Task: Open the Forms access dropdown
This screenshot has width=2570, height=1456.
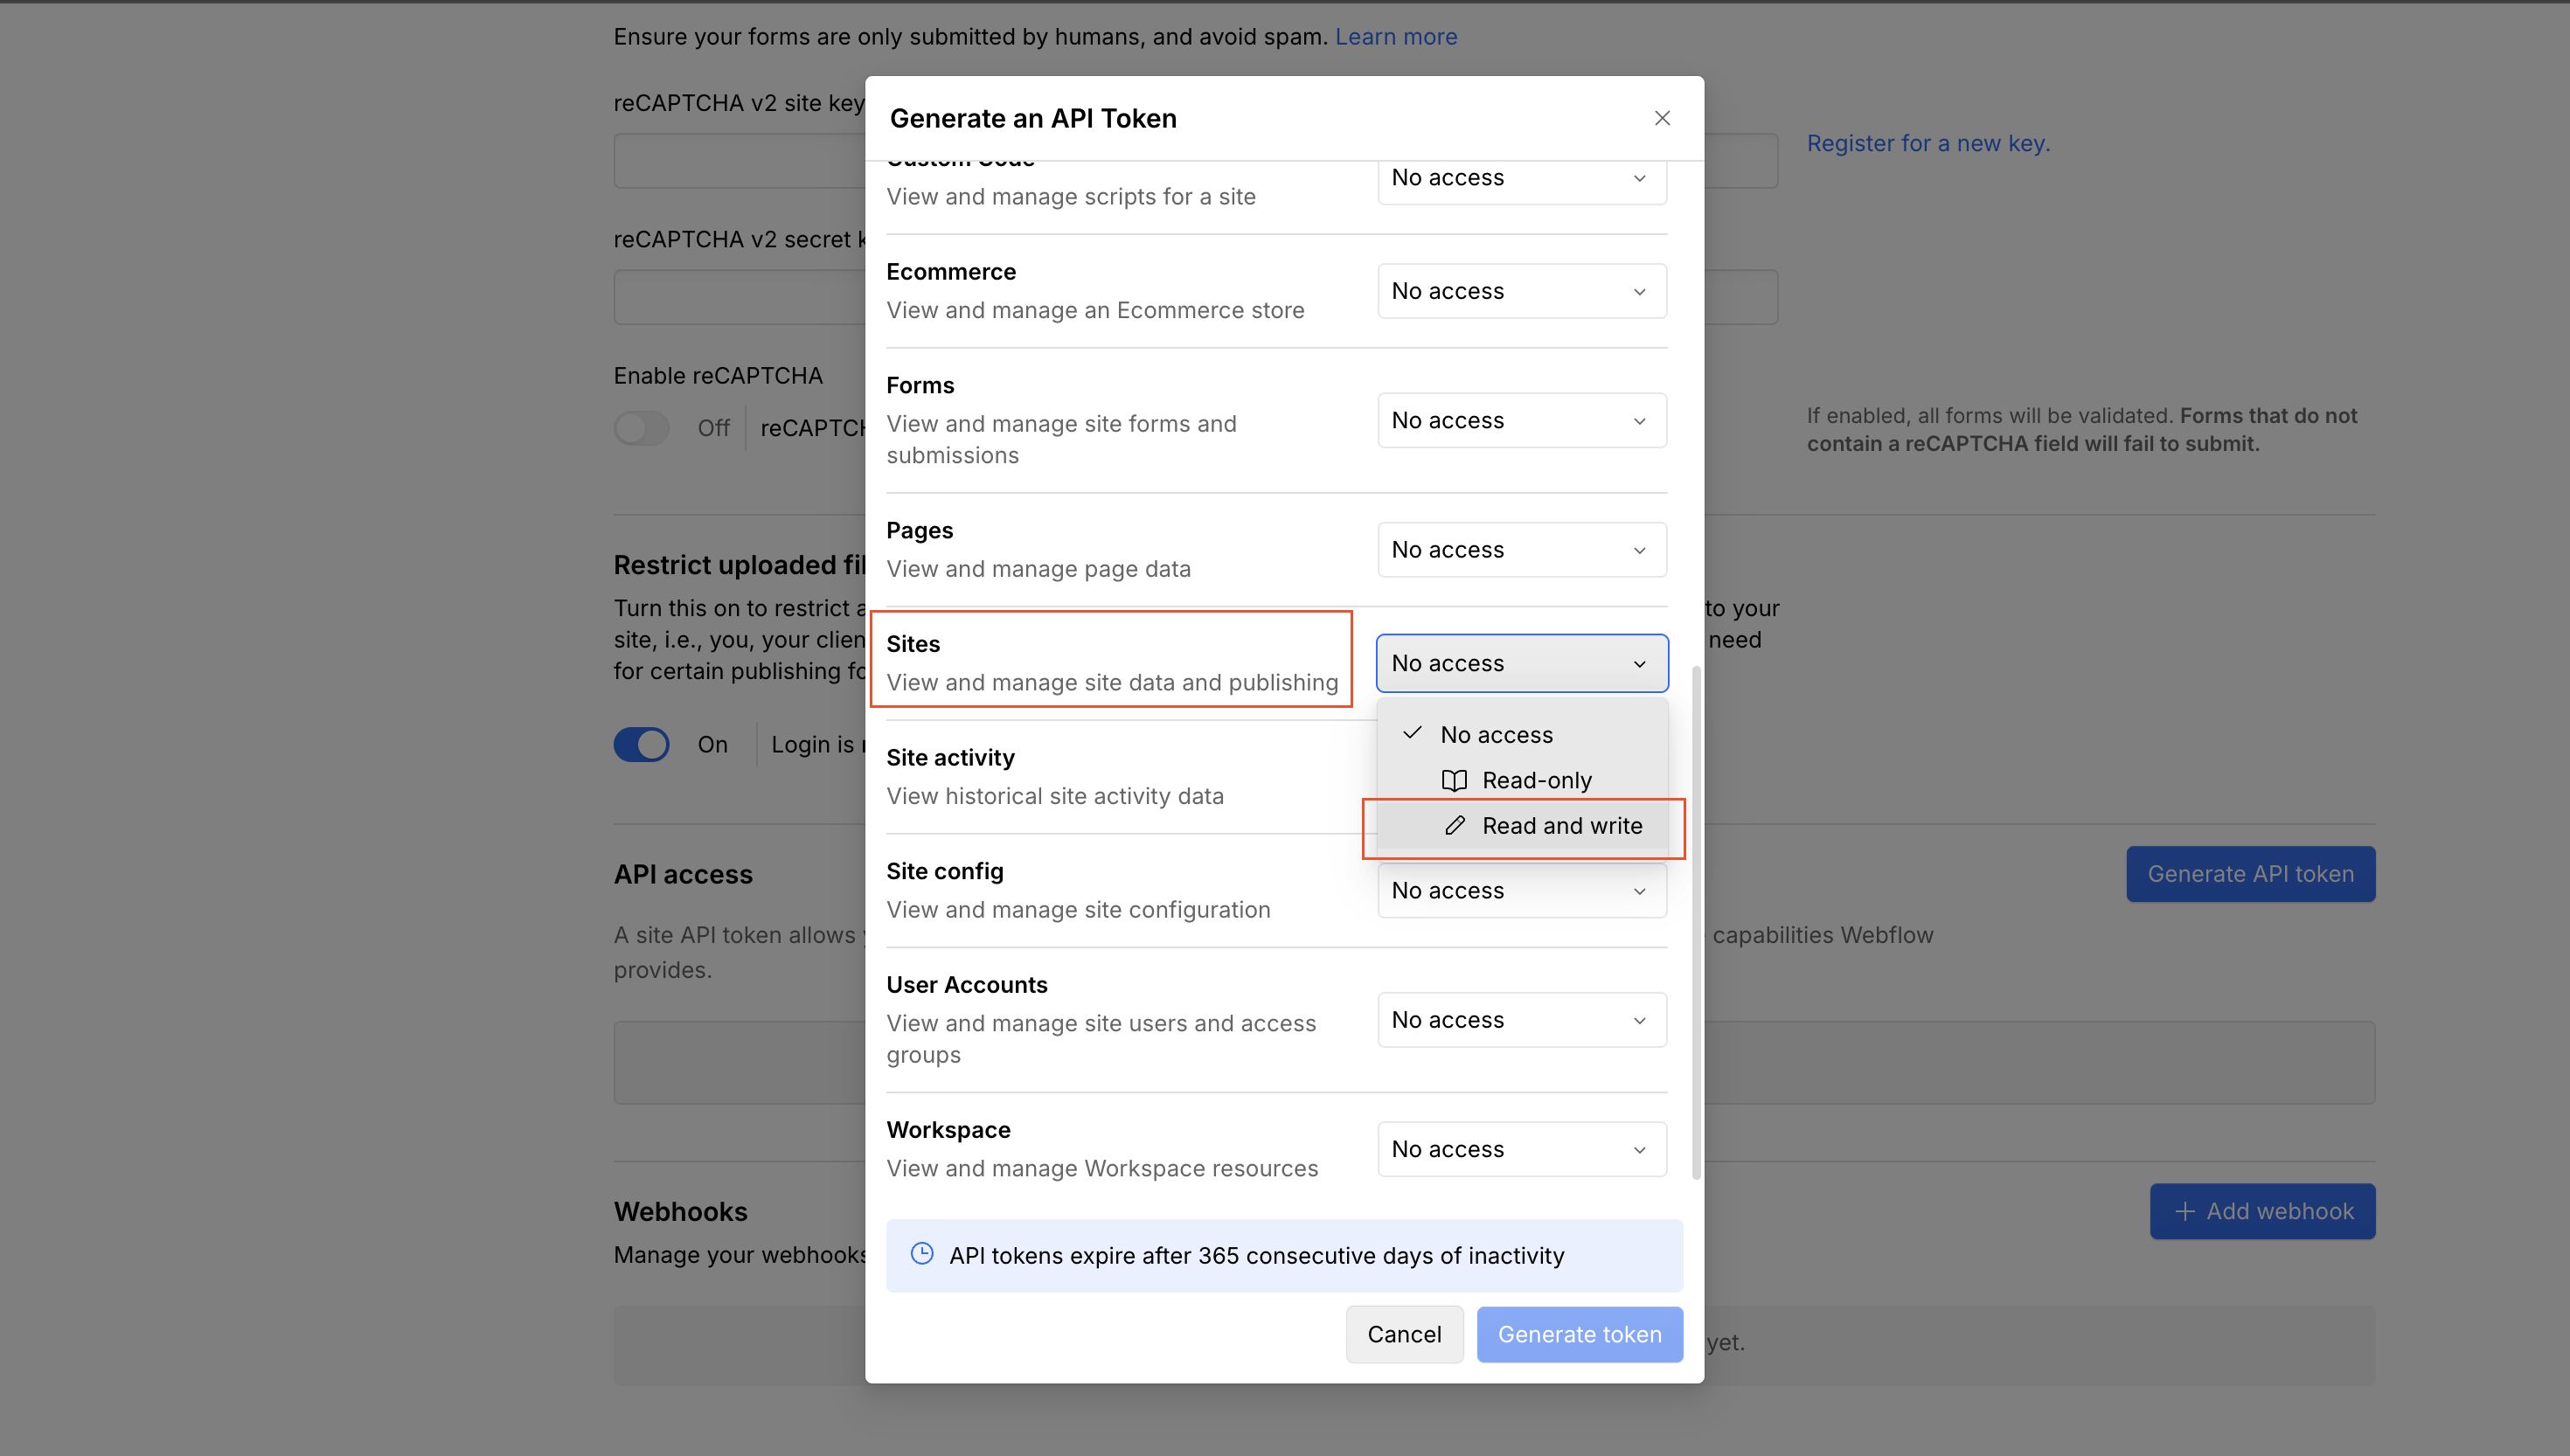Action: (x=1520, y=420)
